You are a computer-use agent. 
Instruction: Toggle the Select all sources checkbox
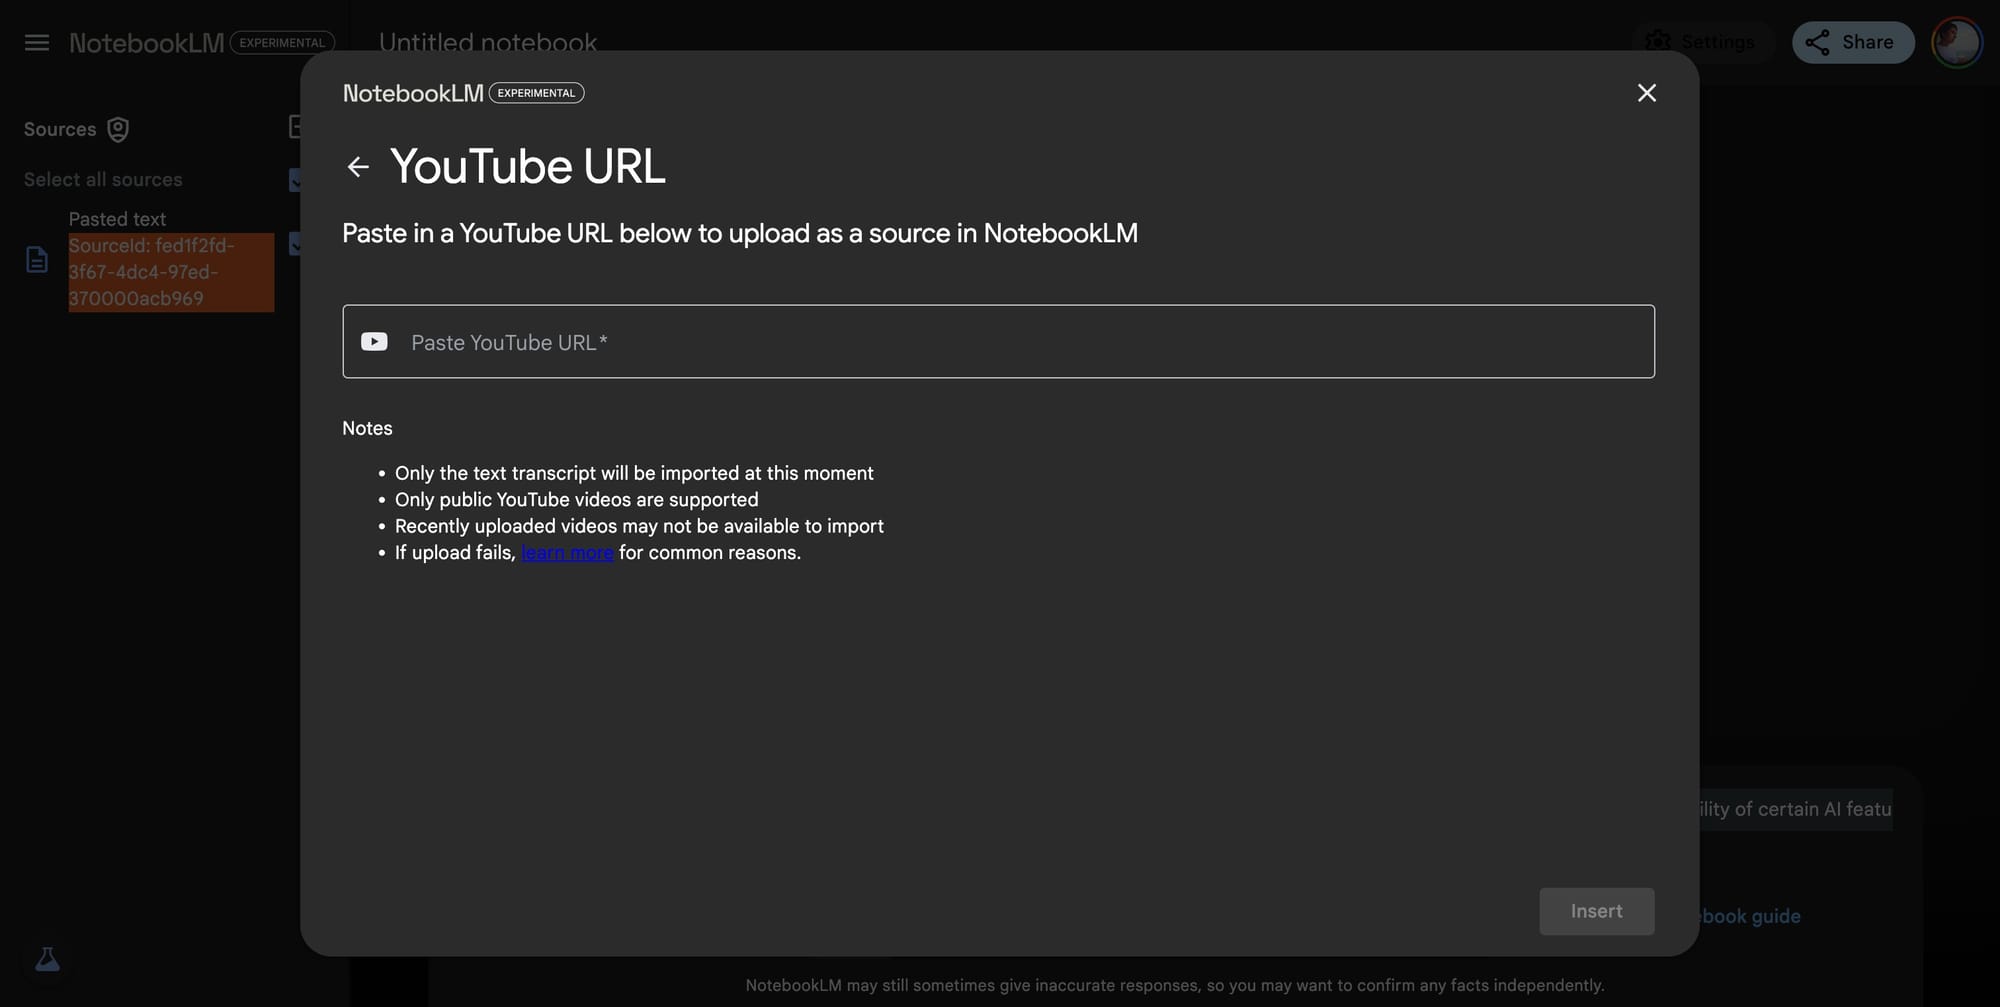coord(294,180)
